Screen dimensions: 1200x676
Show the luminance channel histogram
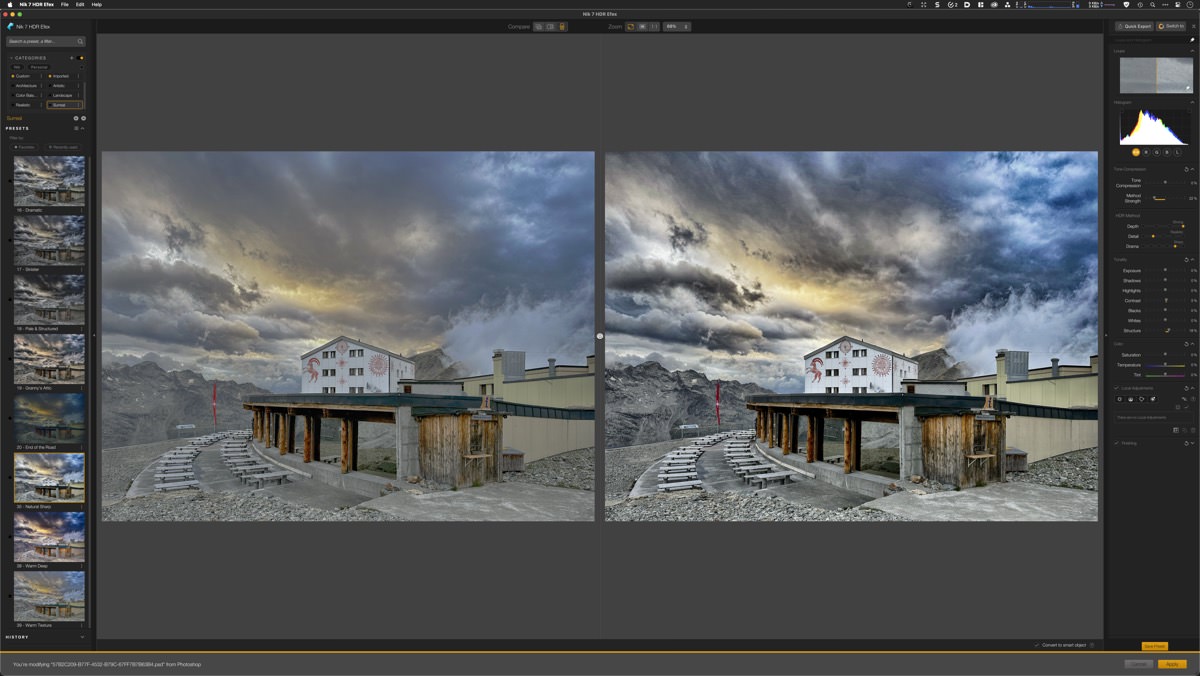pyautogui.click(x=1178, y=152)
